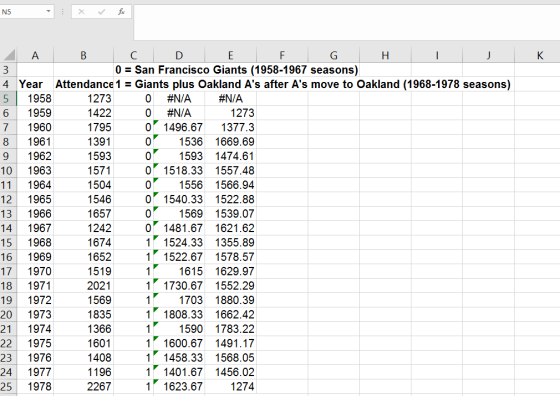This screenshot has width=560, height=396.
Task: Click the Select All corner triangle
Action: coord(9,55)
